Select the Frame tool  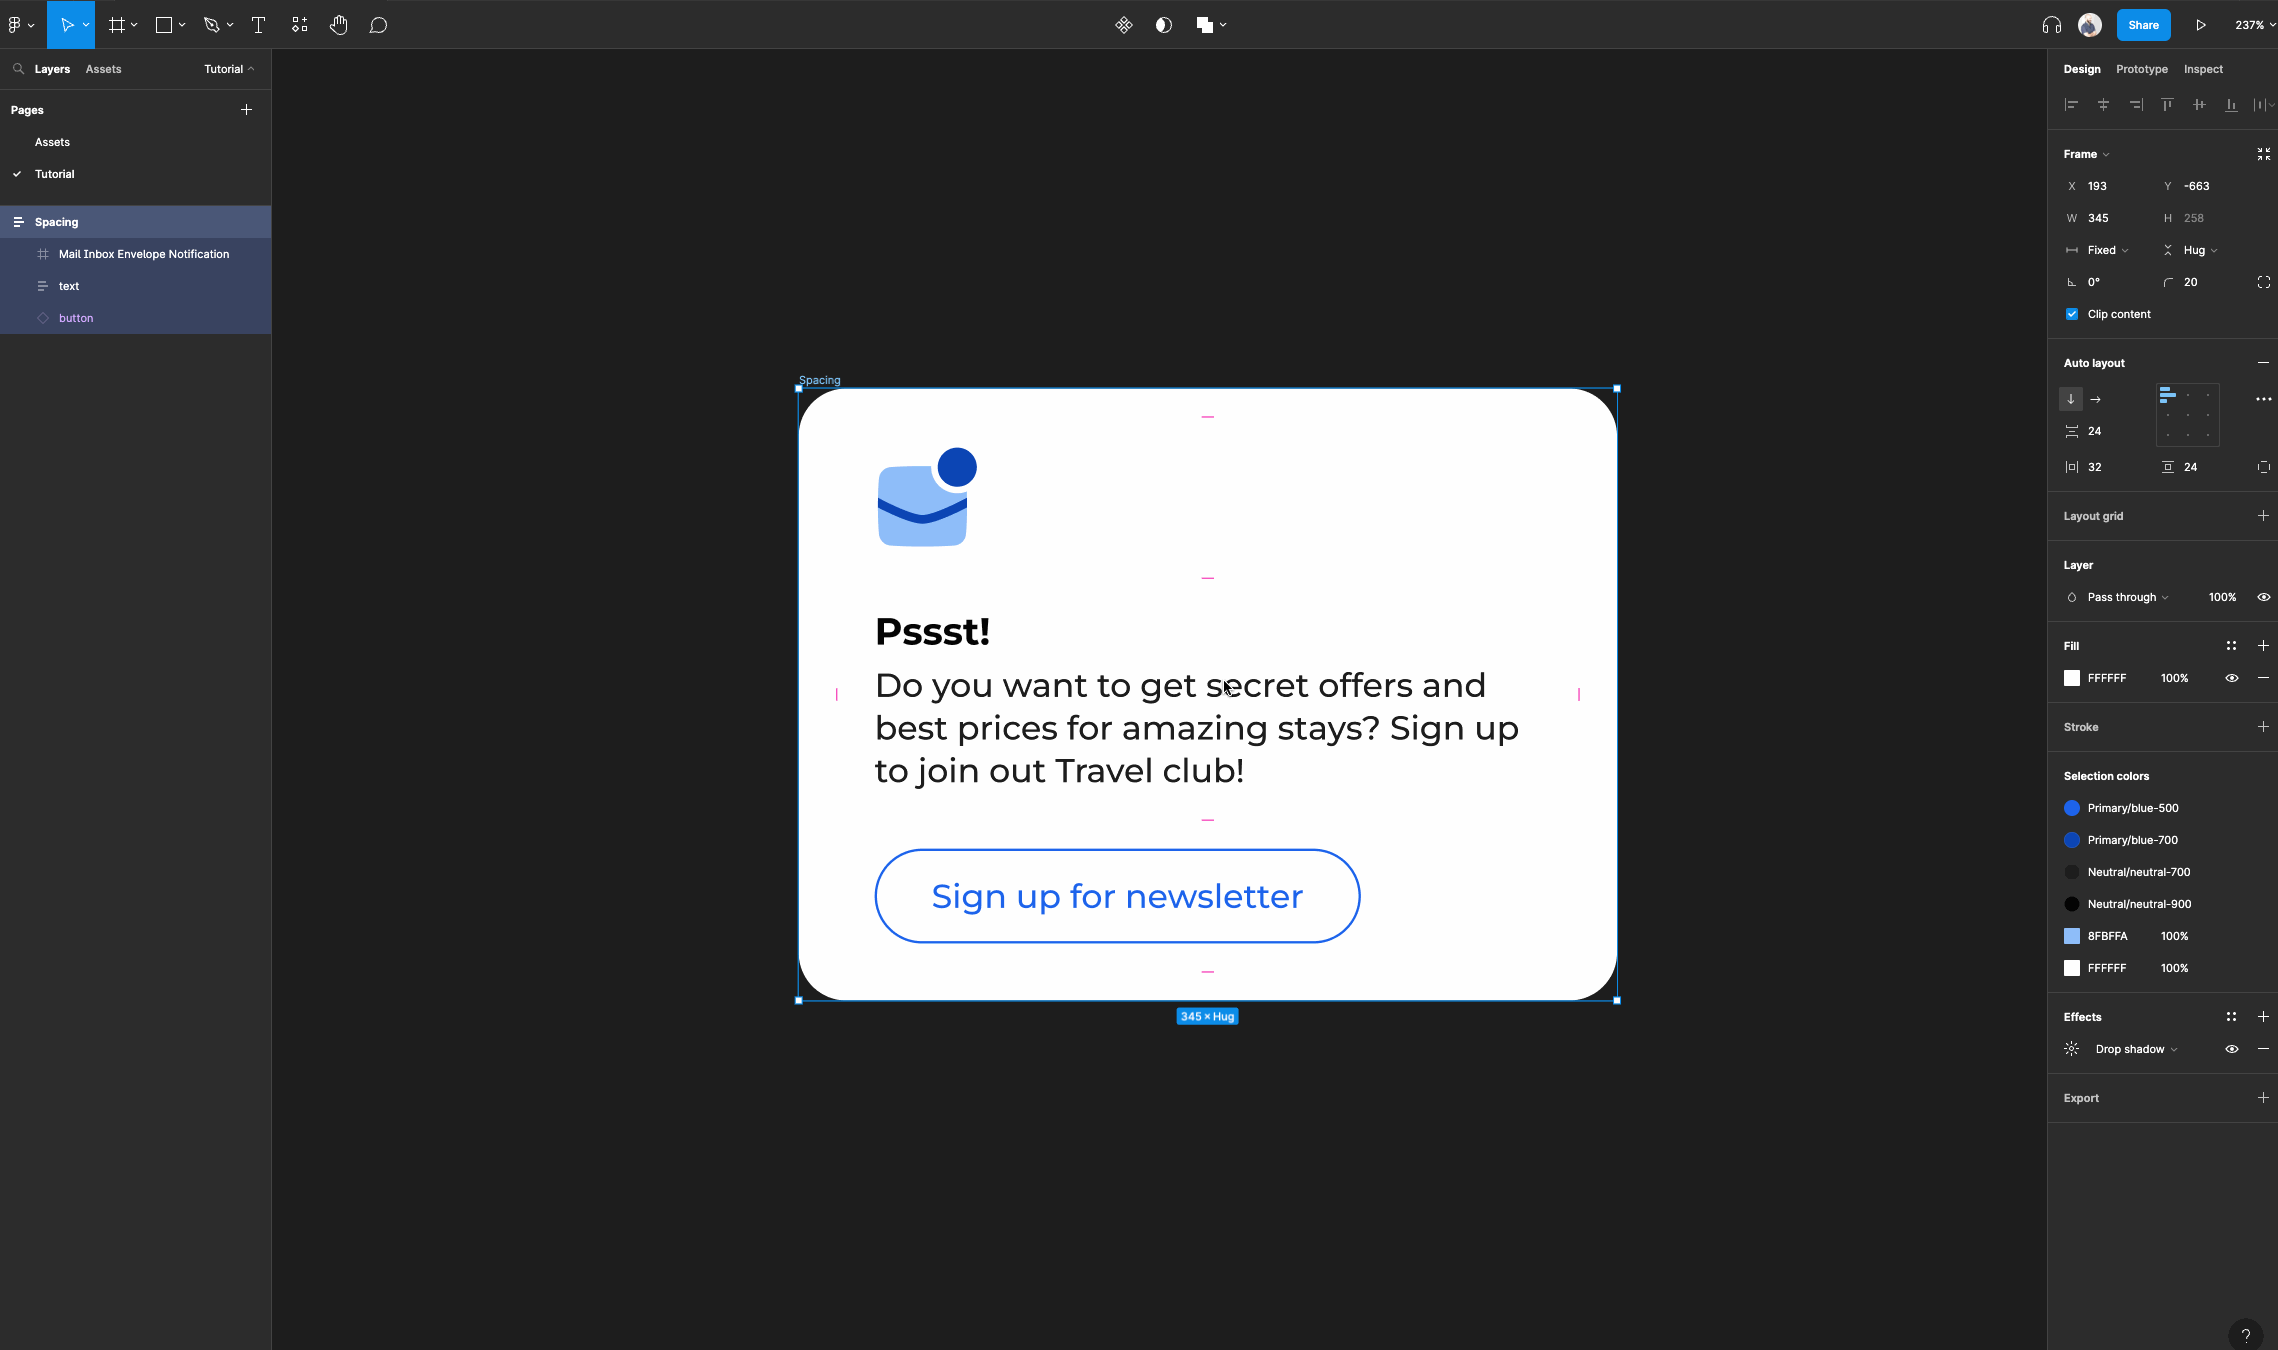[117, 25]
